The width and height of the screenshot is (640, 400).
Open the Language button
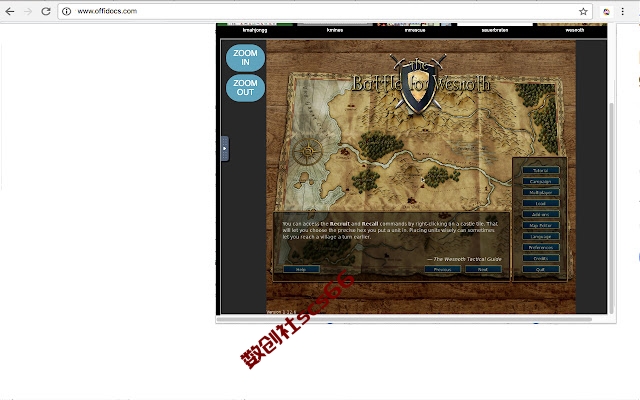[x=541, y=236]
